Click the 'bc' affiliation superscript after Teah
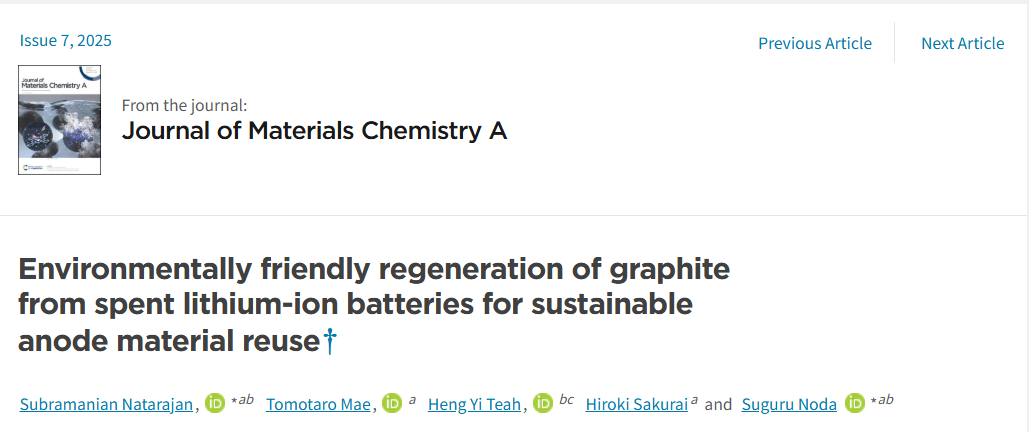1029x432 pixels. click(567, 400)
